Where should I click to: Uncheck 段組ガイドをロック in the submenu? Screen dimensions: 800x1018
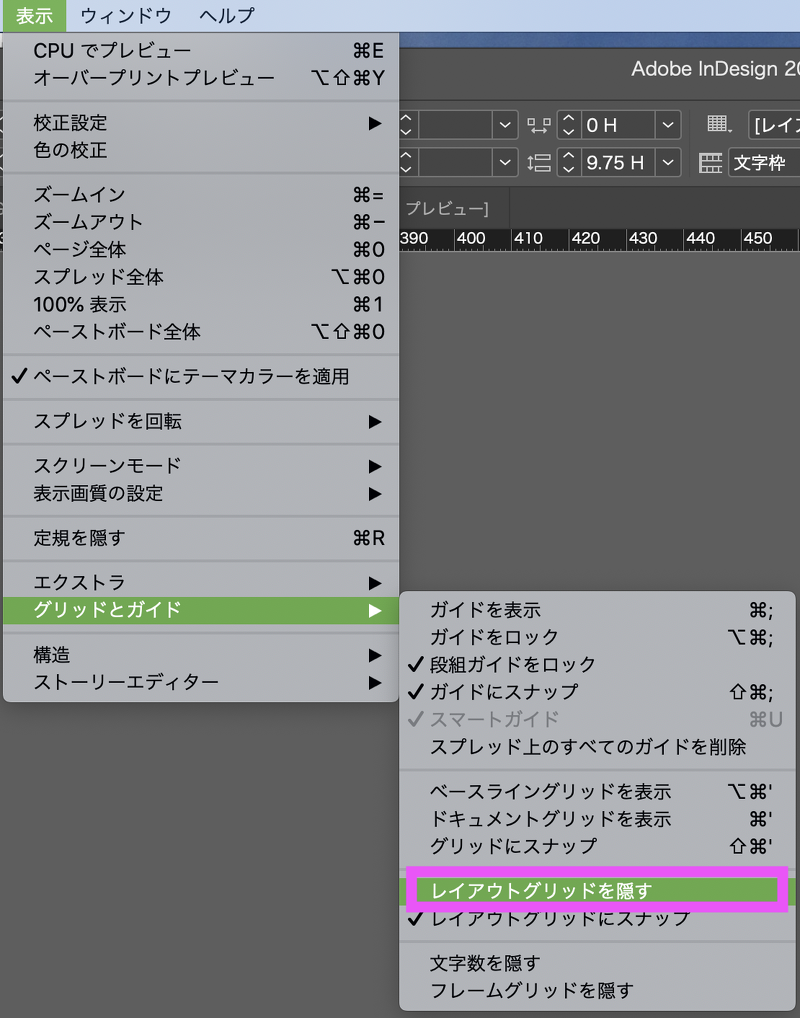tap(512, 664)
